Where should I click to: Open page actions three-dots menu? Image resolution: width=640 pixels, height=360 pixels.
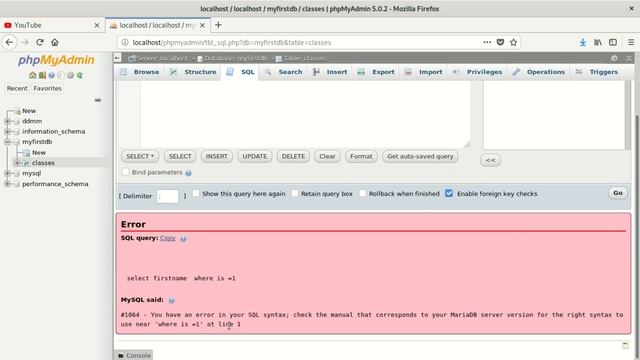click(487, 42)
